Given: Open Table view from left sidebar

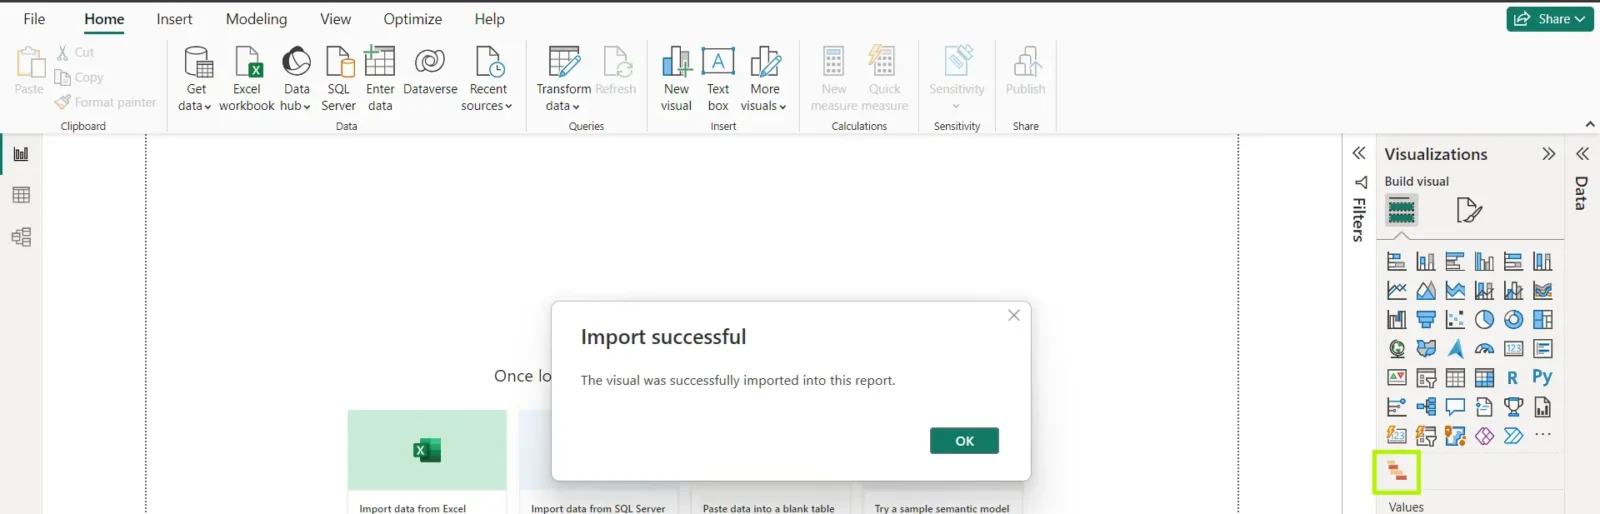Looking at the screenshot, I should click(x=21, y=195).
